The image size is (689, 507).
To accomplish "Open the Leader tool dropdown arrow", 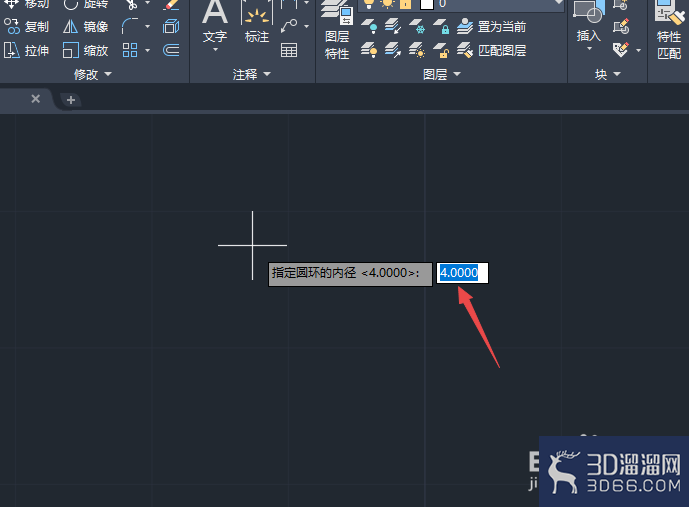I will coord(306,26).
